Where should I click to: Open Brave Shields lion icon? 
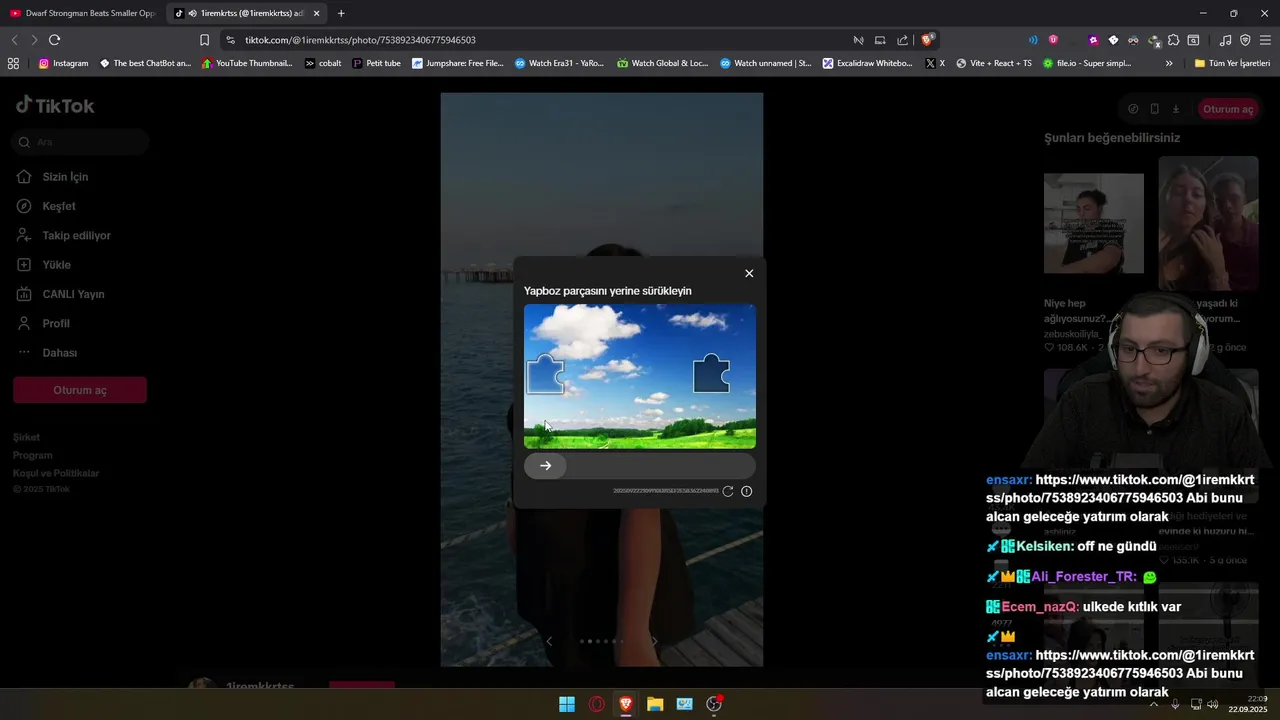(928, 40)
